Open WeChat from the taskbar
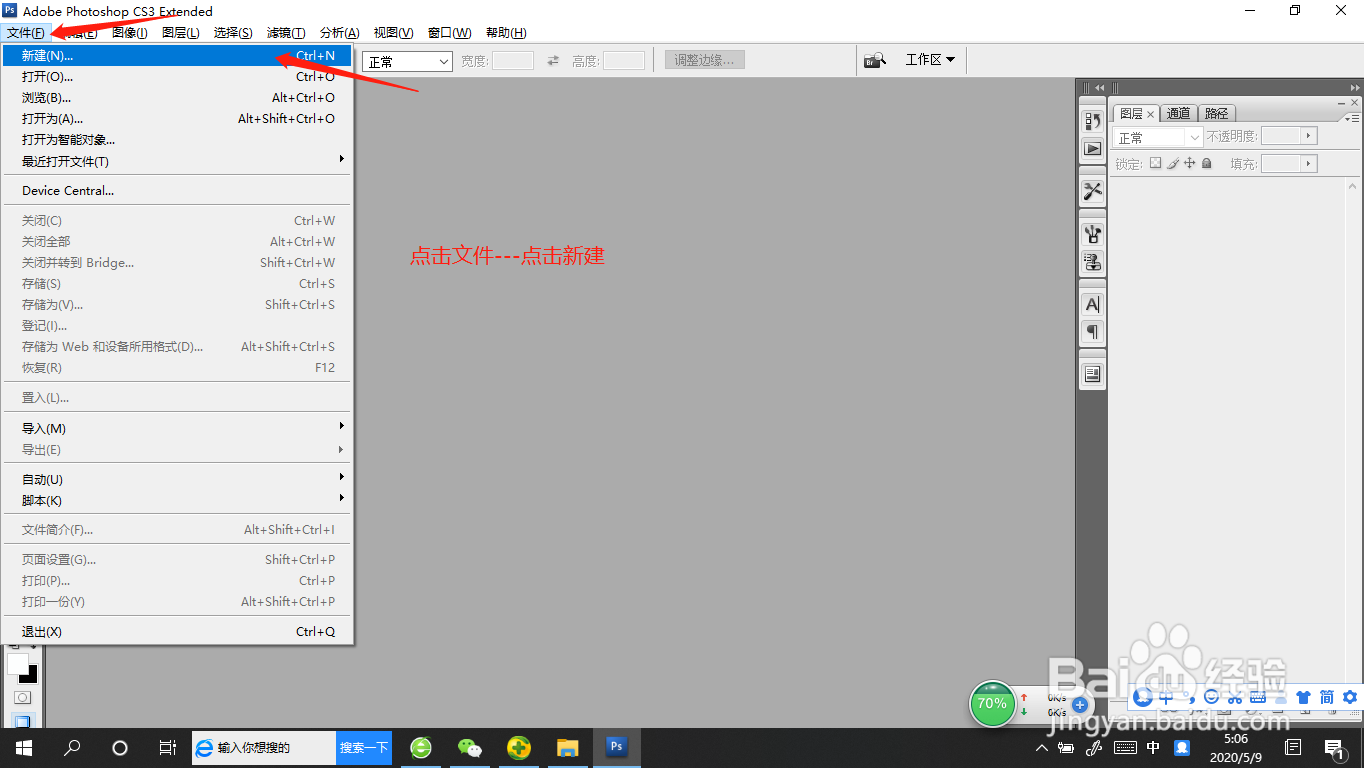Image resolution: width=1364 pixels, height=768 pixels. (x=469, y=747)
